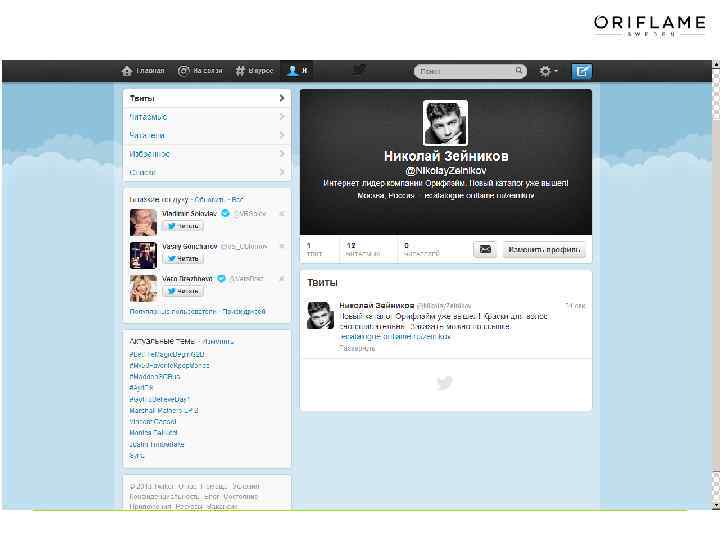Open Списки lists in sidebar

pyautogui.click(x=207, y=172)
